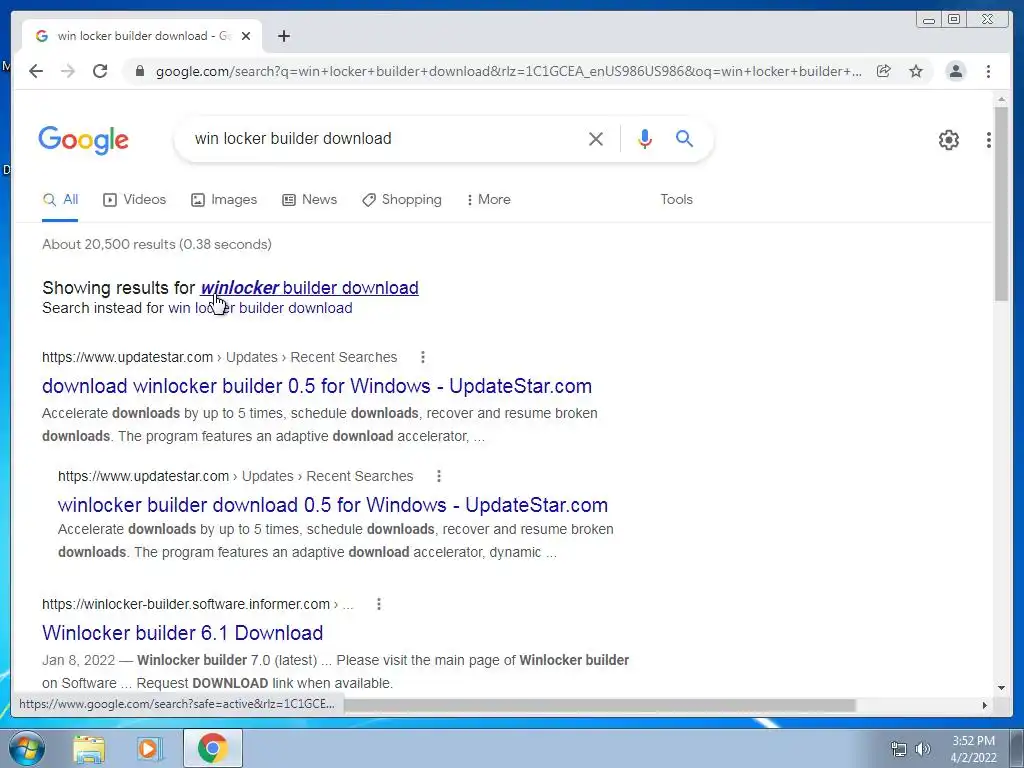
Task: Open the volume speaker tray icon
Action: (x=923, y=749)
